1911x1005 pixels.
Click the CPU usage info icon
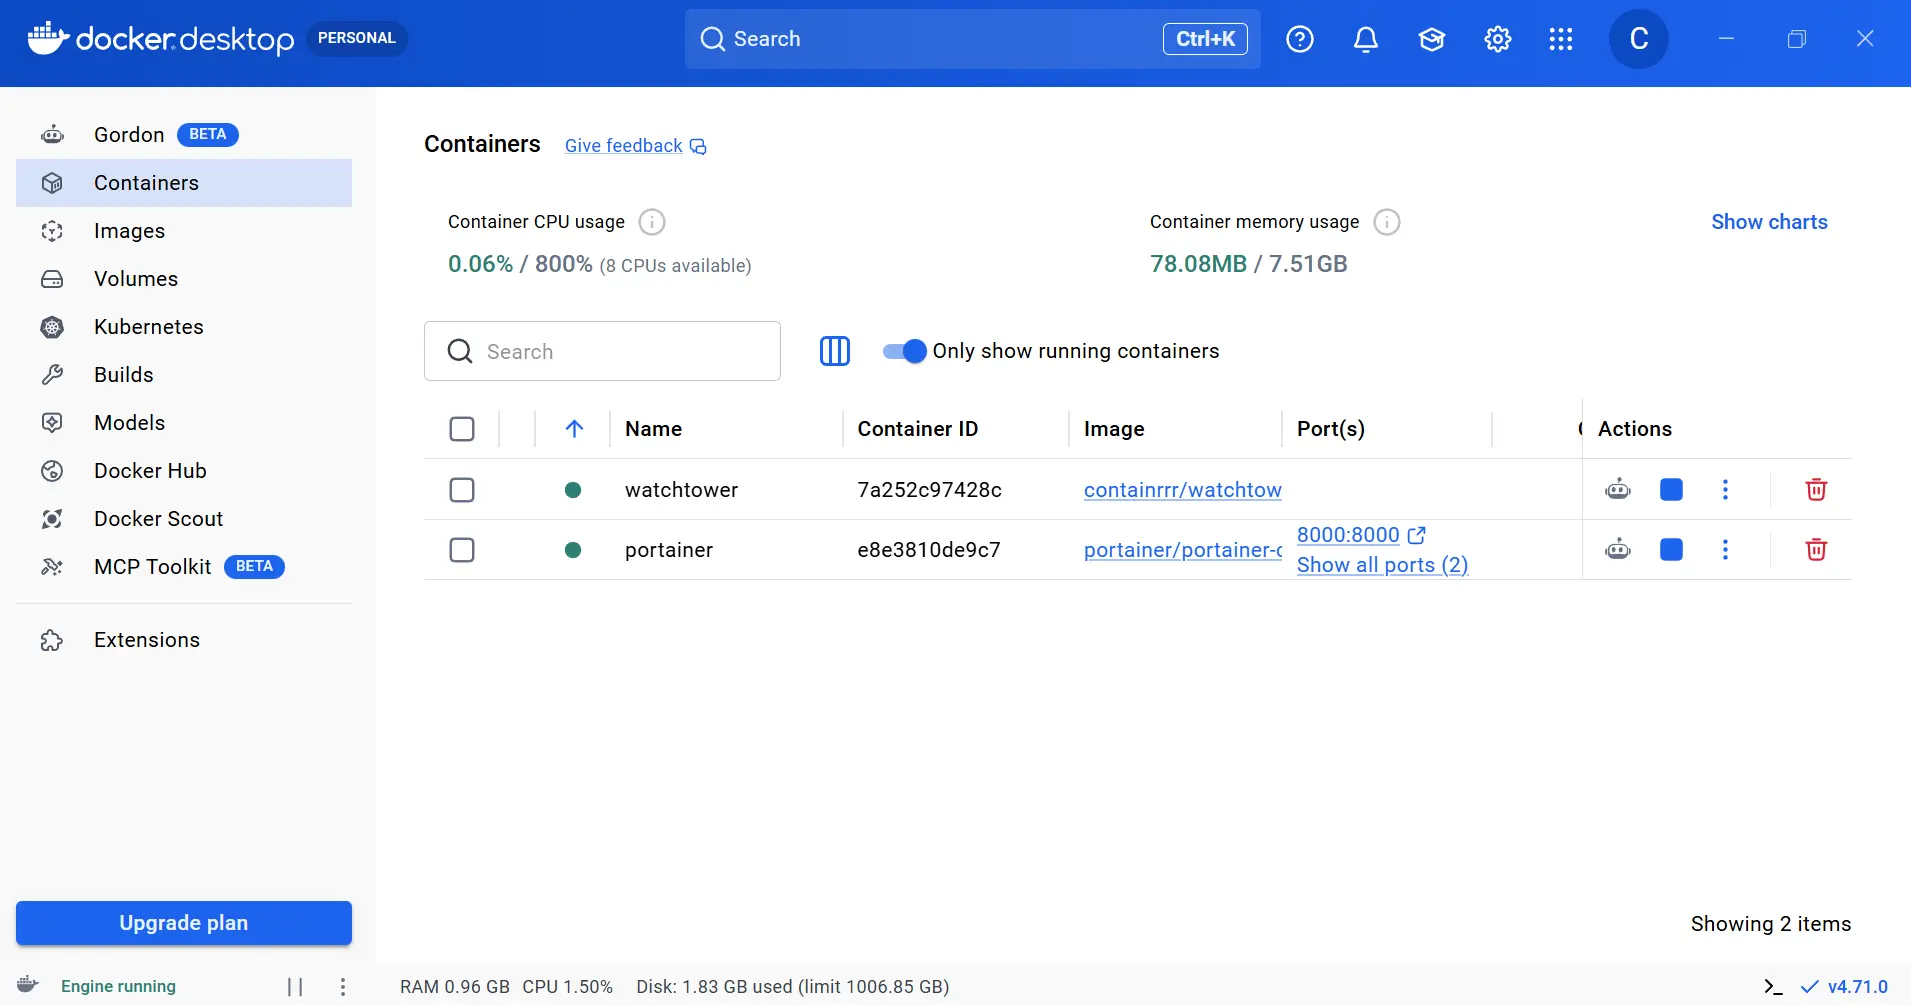[652, 222]
